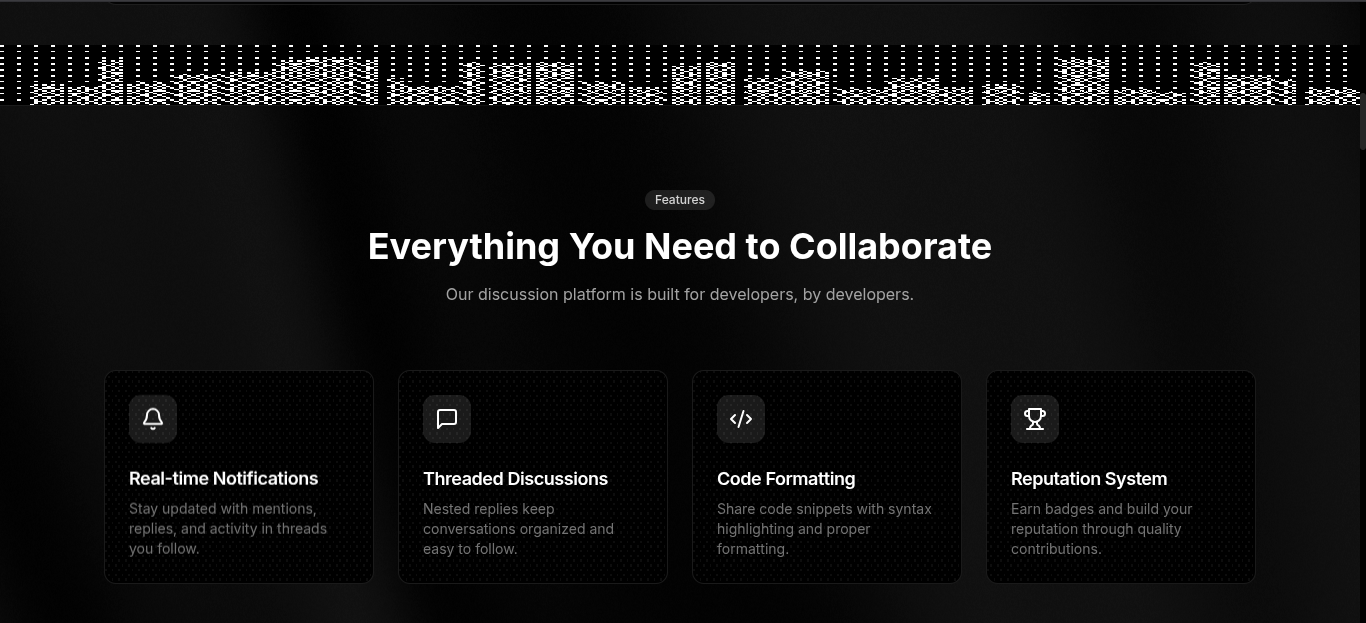Viewport: 1366px width, 623px height.
Task: Click the speech bubble icon on Threaded Discussions
Action: coord(447,419)
